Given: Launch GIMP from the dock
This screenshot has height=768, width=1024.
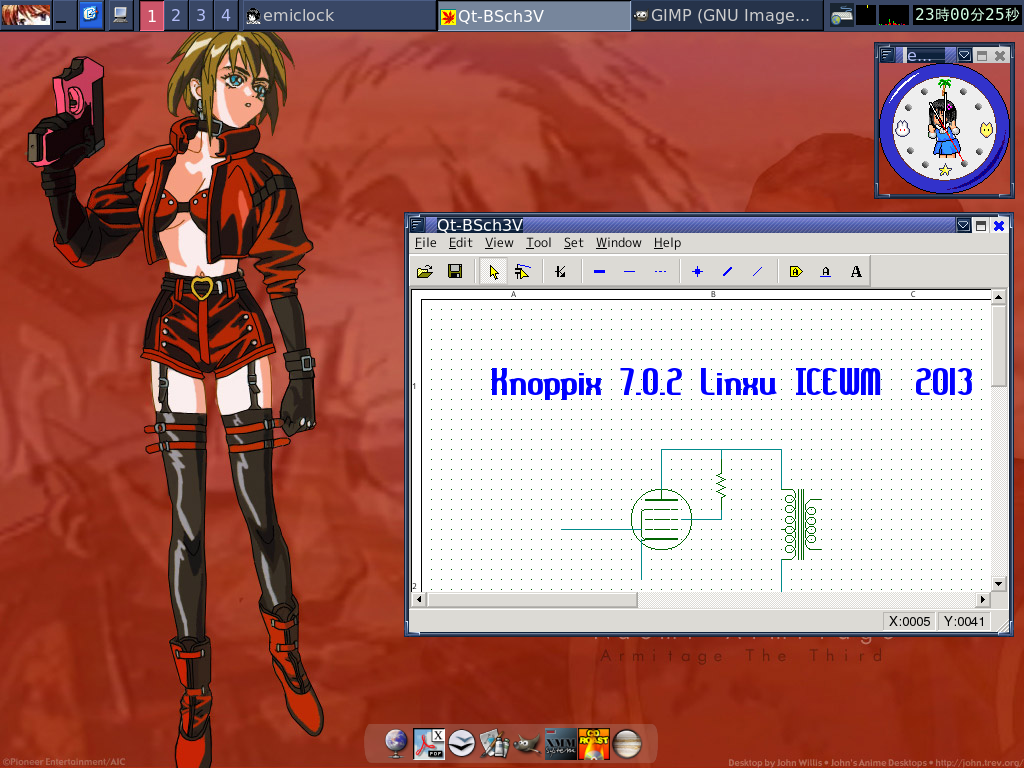Looking at the screenshot, I should click(x=527, y=744).
